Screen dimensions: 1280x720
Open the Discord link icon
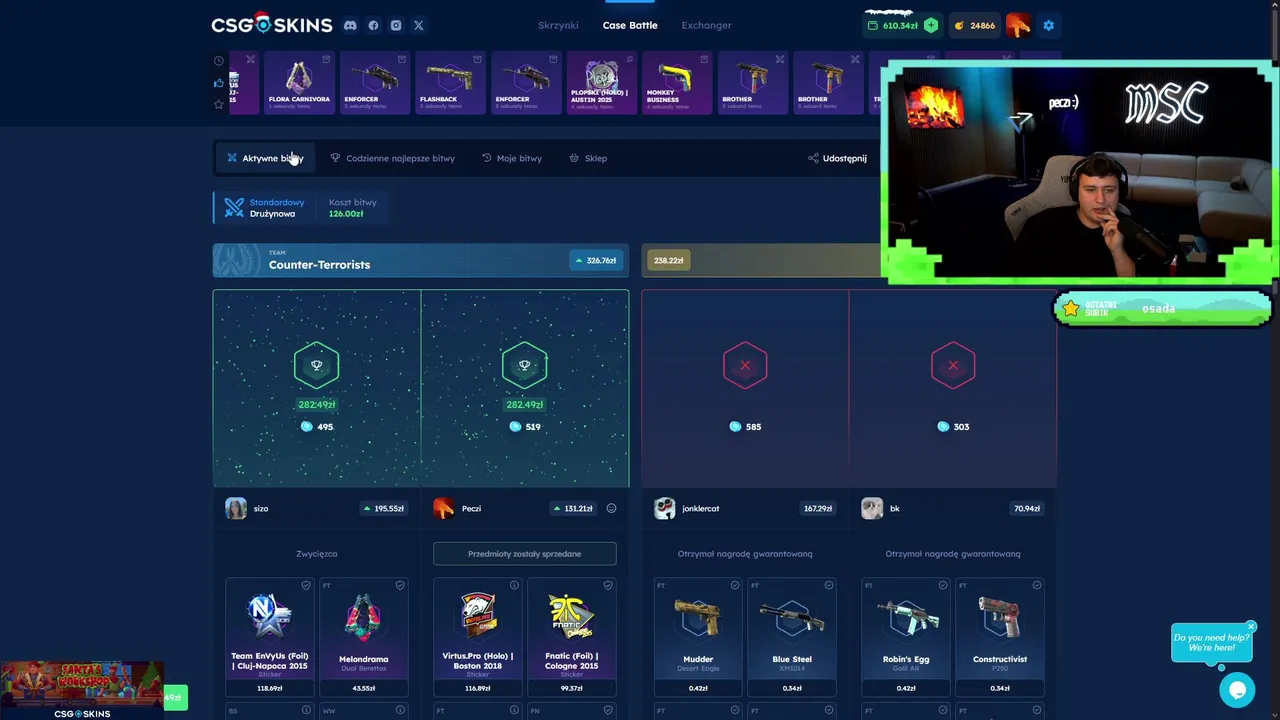pyautogui.click(x=350, y=25)
